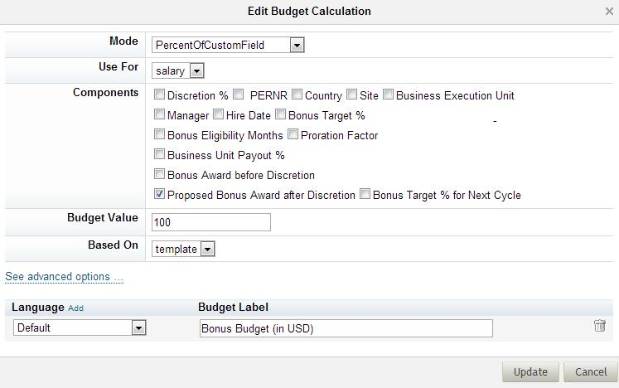The height and width of the screenshot is (388, 619).
Task: Tick Business Unit Payout % checkbox
Action: point(159,154)
